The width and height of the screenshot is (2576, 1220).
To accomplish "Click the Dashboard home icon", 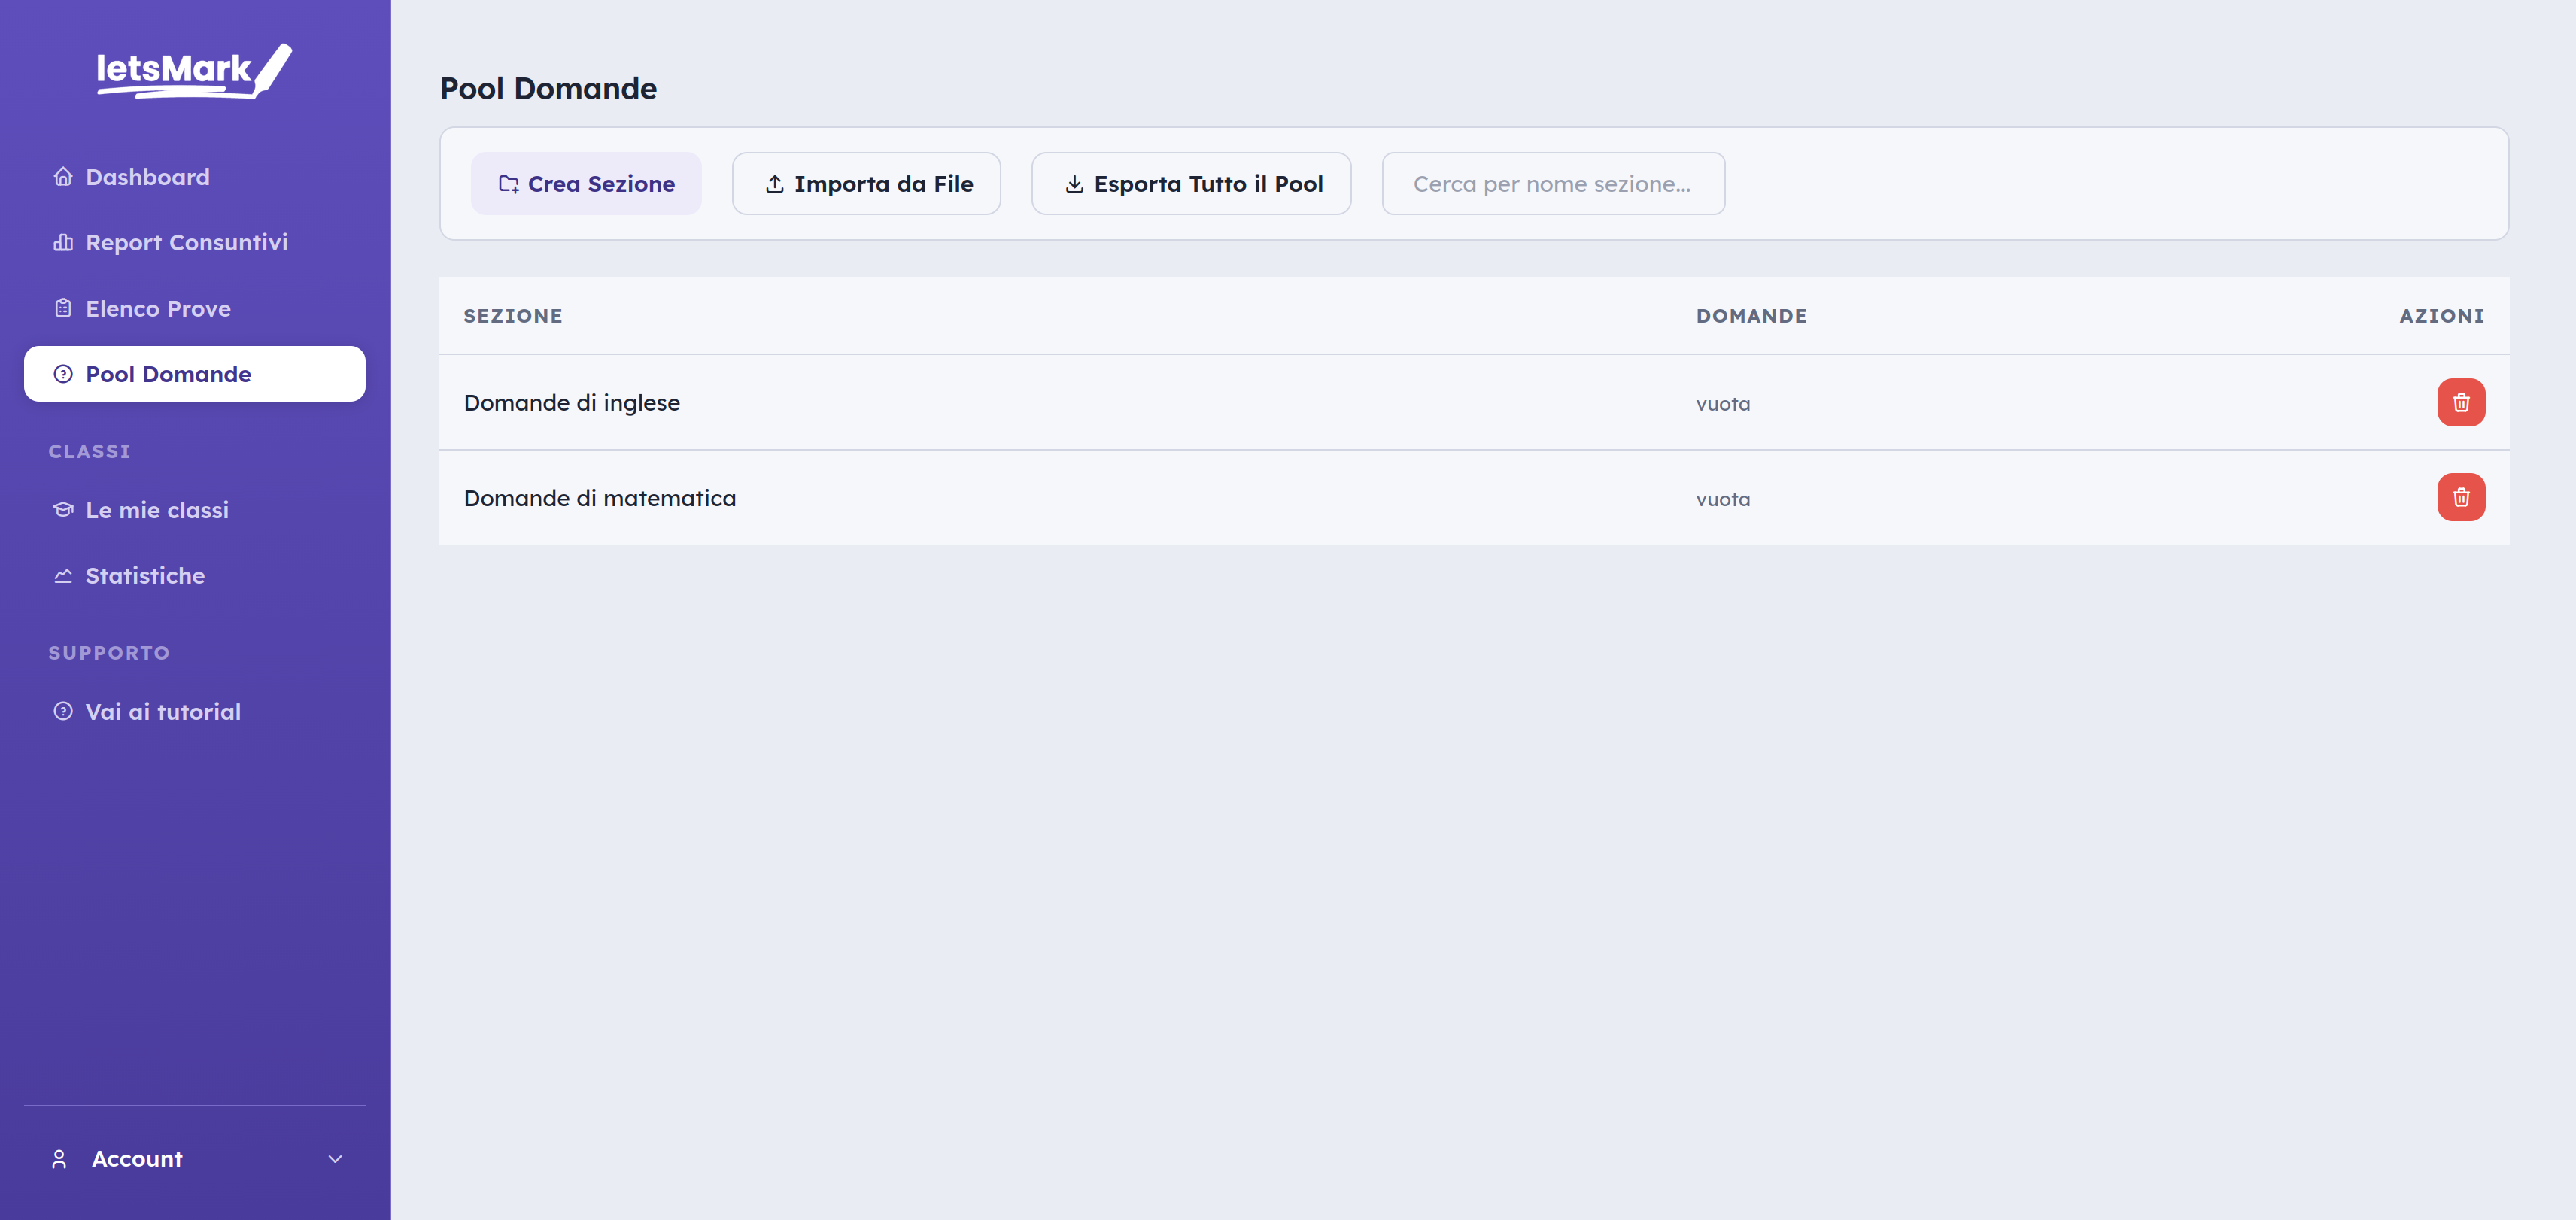I will (x=63, y=177).
